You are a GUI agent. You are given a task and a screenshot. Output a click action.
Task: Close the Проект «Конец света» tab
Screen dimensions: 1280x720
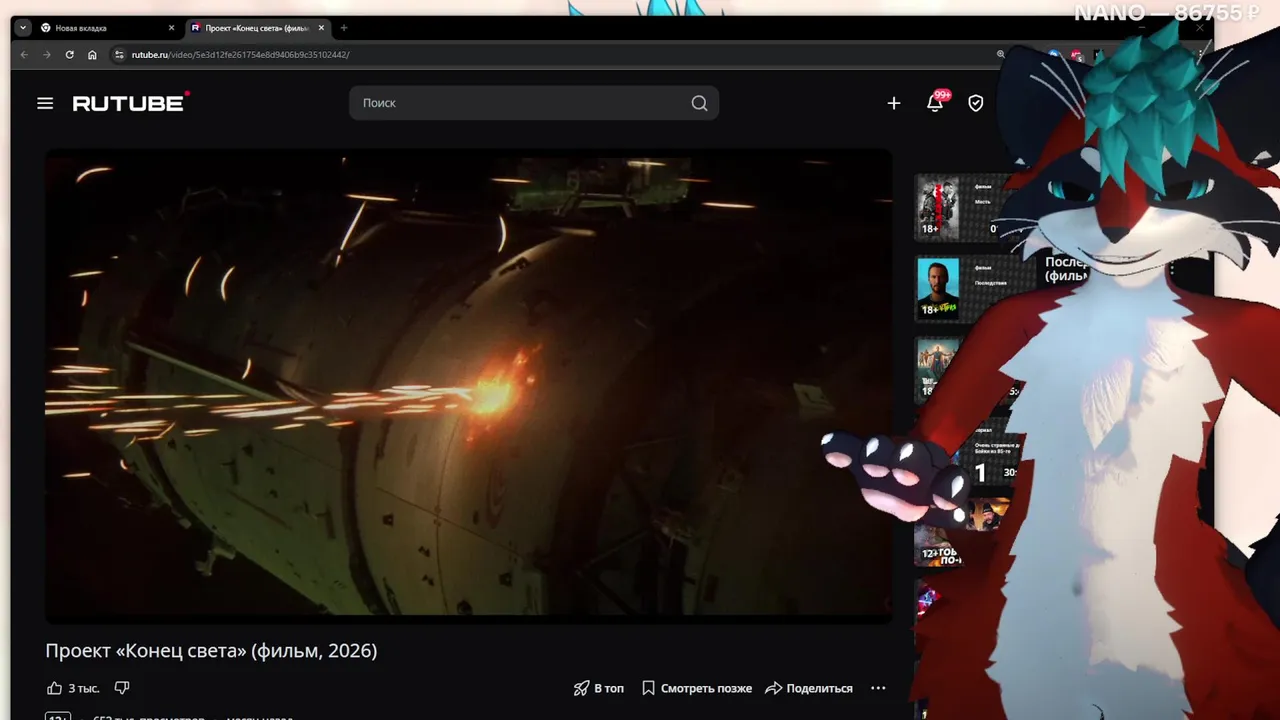(x=321, y=28)
